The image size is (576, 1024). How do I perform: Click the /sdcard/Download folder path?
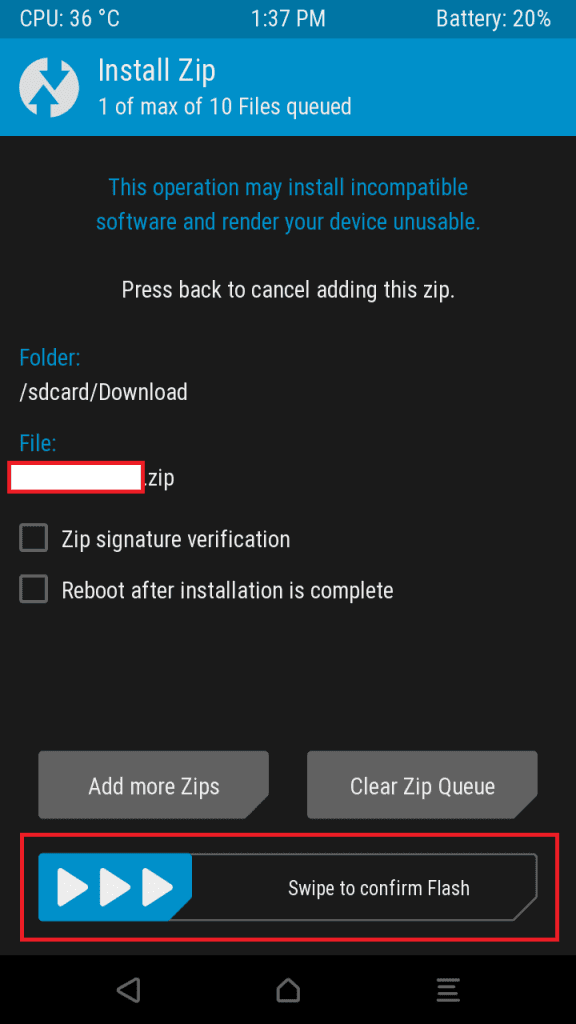point(103,392)
